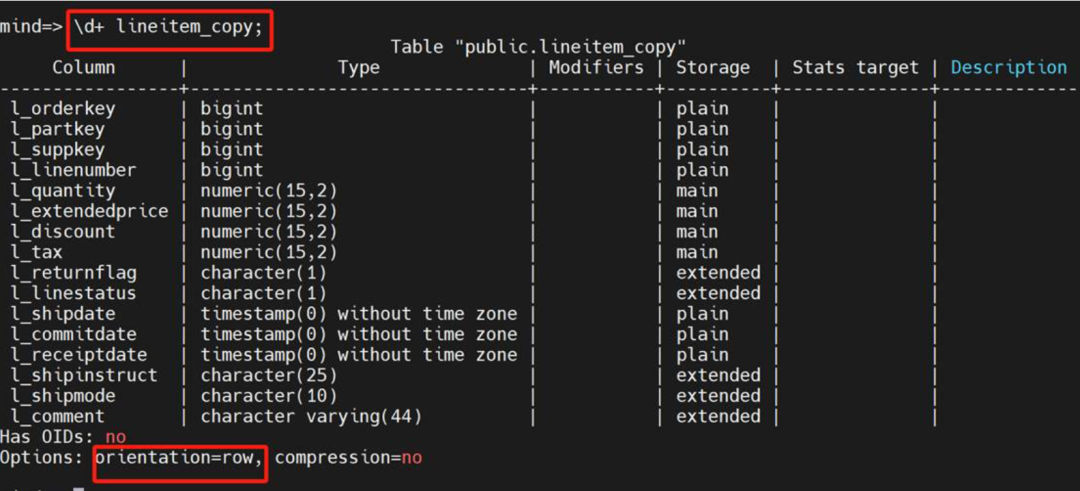Select the l_partkey row text
The width and height of the screenshot is (1080, 491).
coord(58,129)
